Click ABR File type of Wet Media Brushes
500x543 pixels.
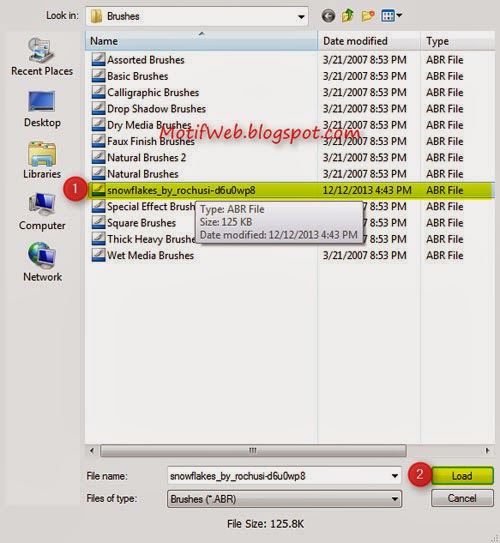pyautogui.click(x=445, y=255)
